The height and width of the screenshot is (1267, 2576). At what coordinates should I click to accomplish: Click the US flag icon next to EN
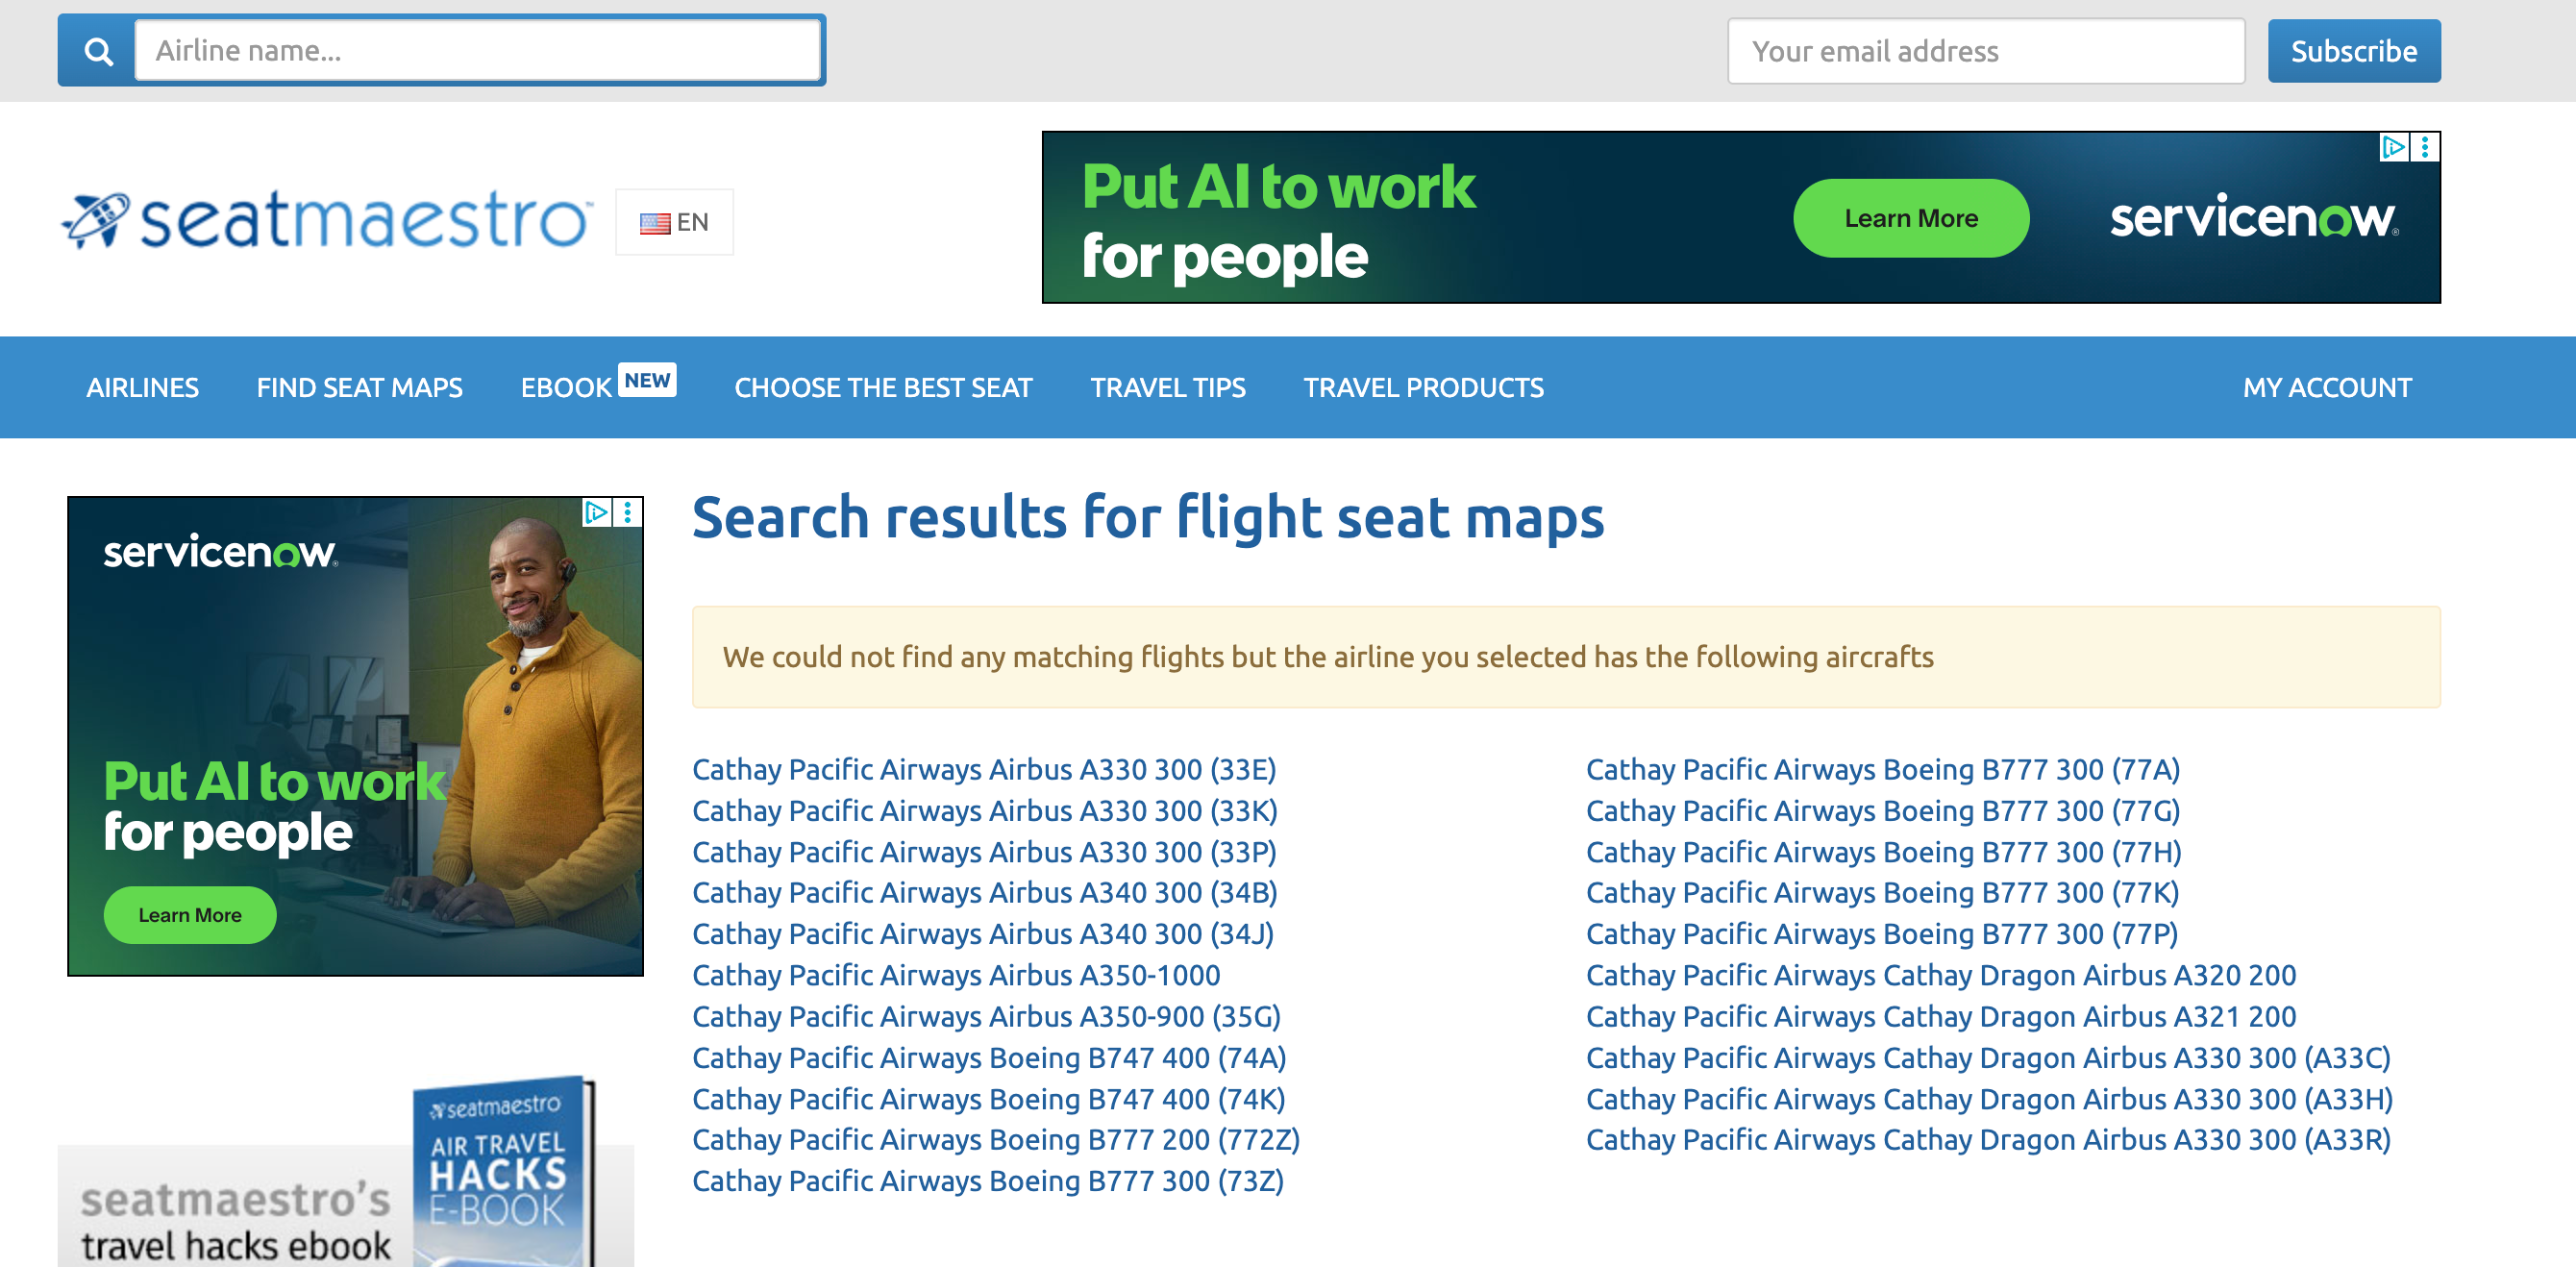coord(655,222)
